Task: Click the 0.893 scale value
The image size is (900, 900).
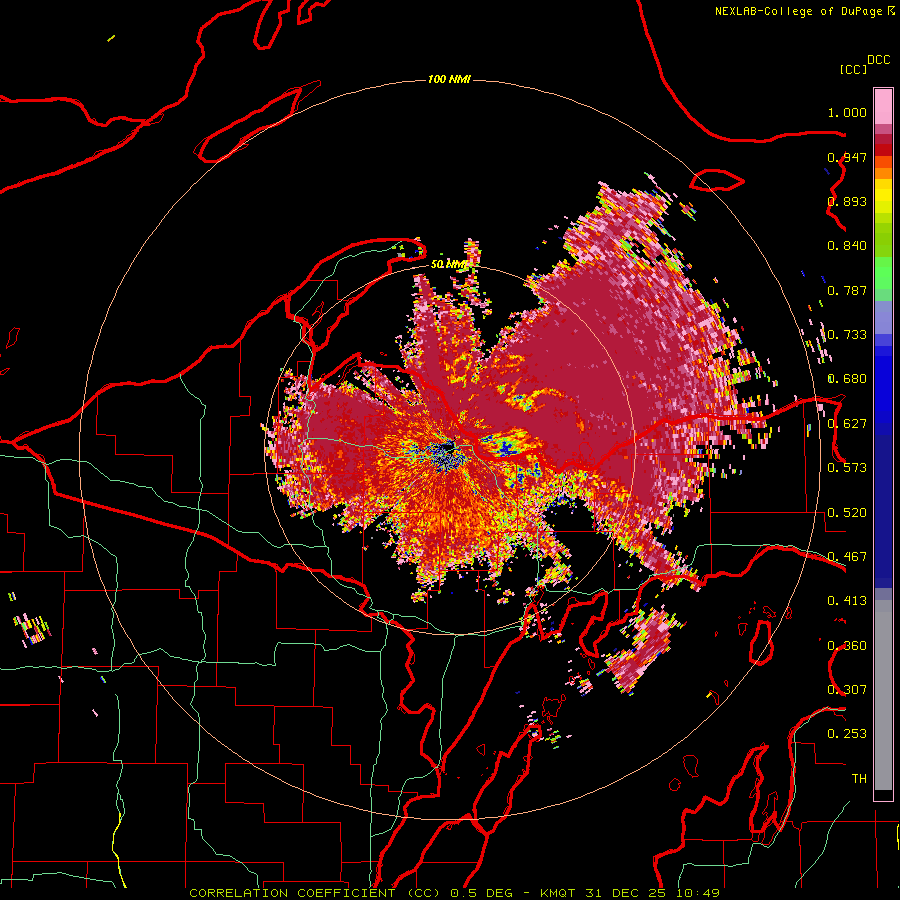Action: 847,201
